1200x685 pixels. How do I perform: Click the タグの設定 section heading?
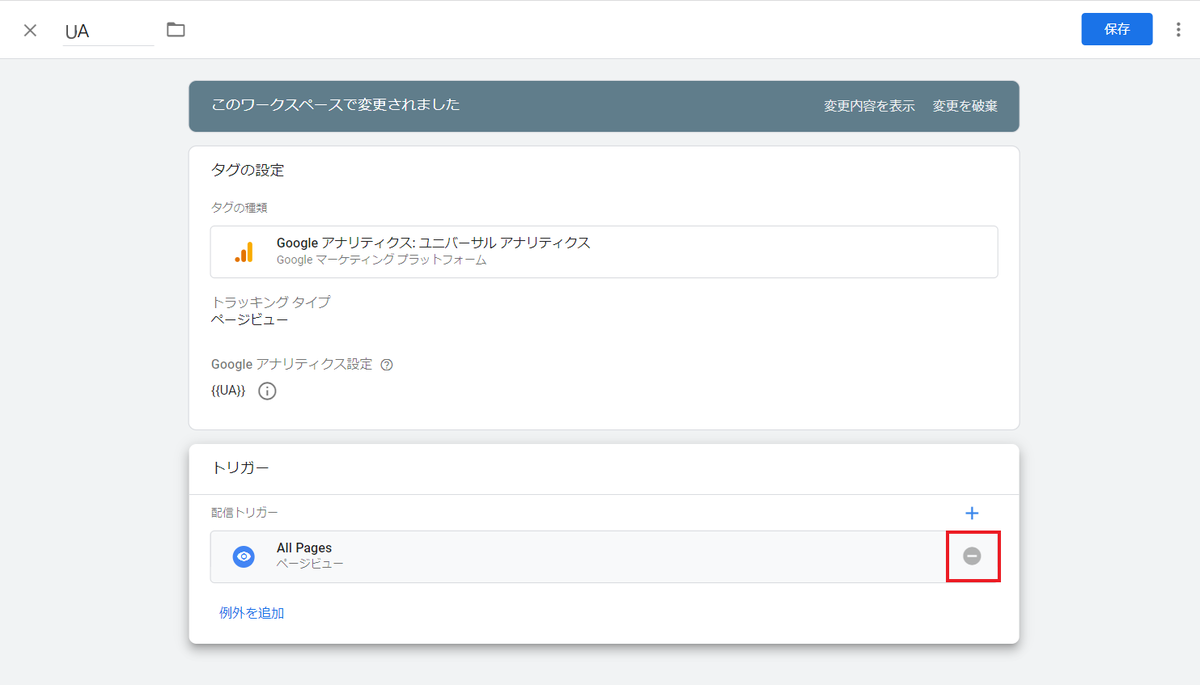248,170
